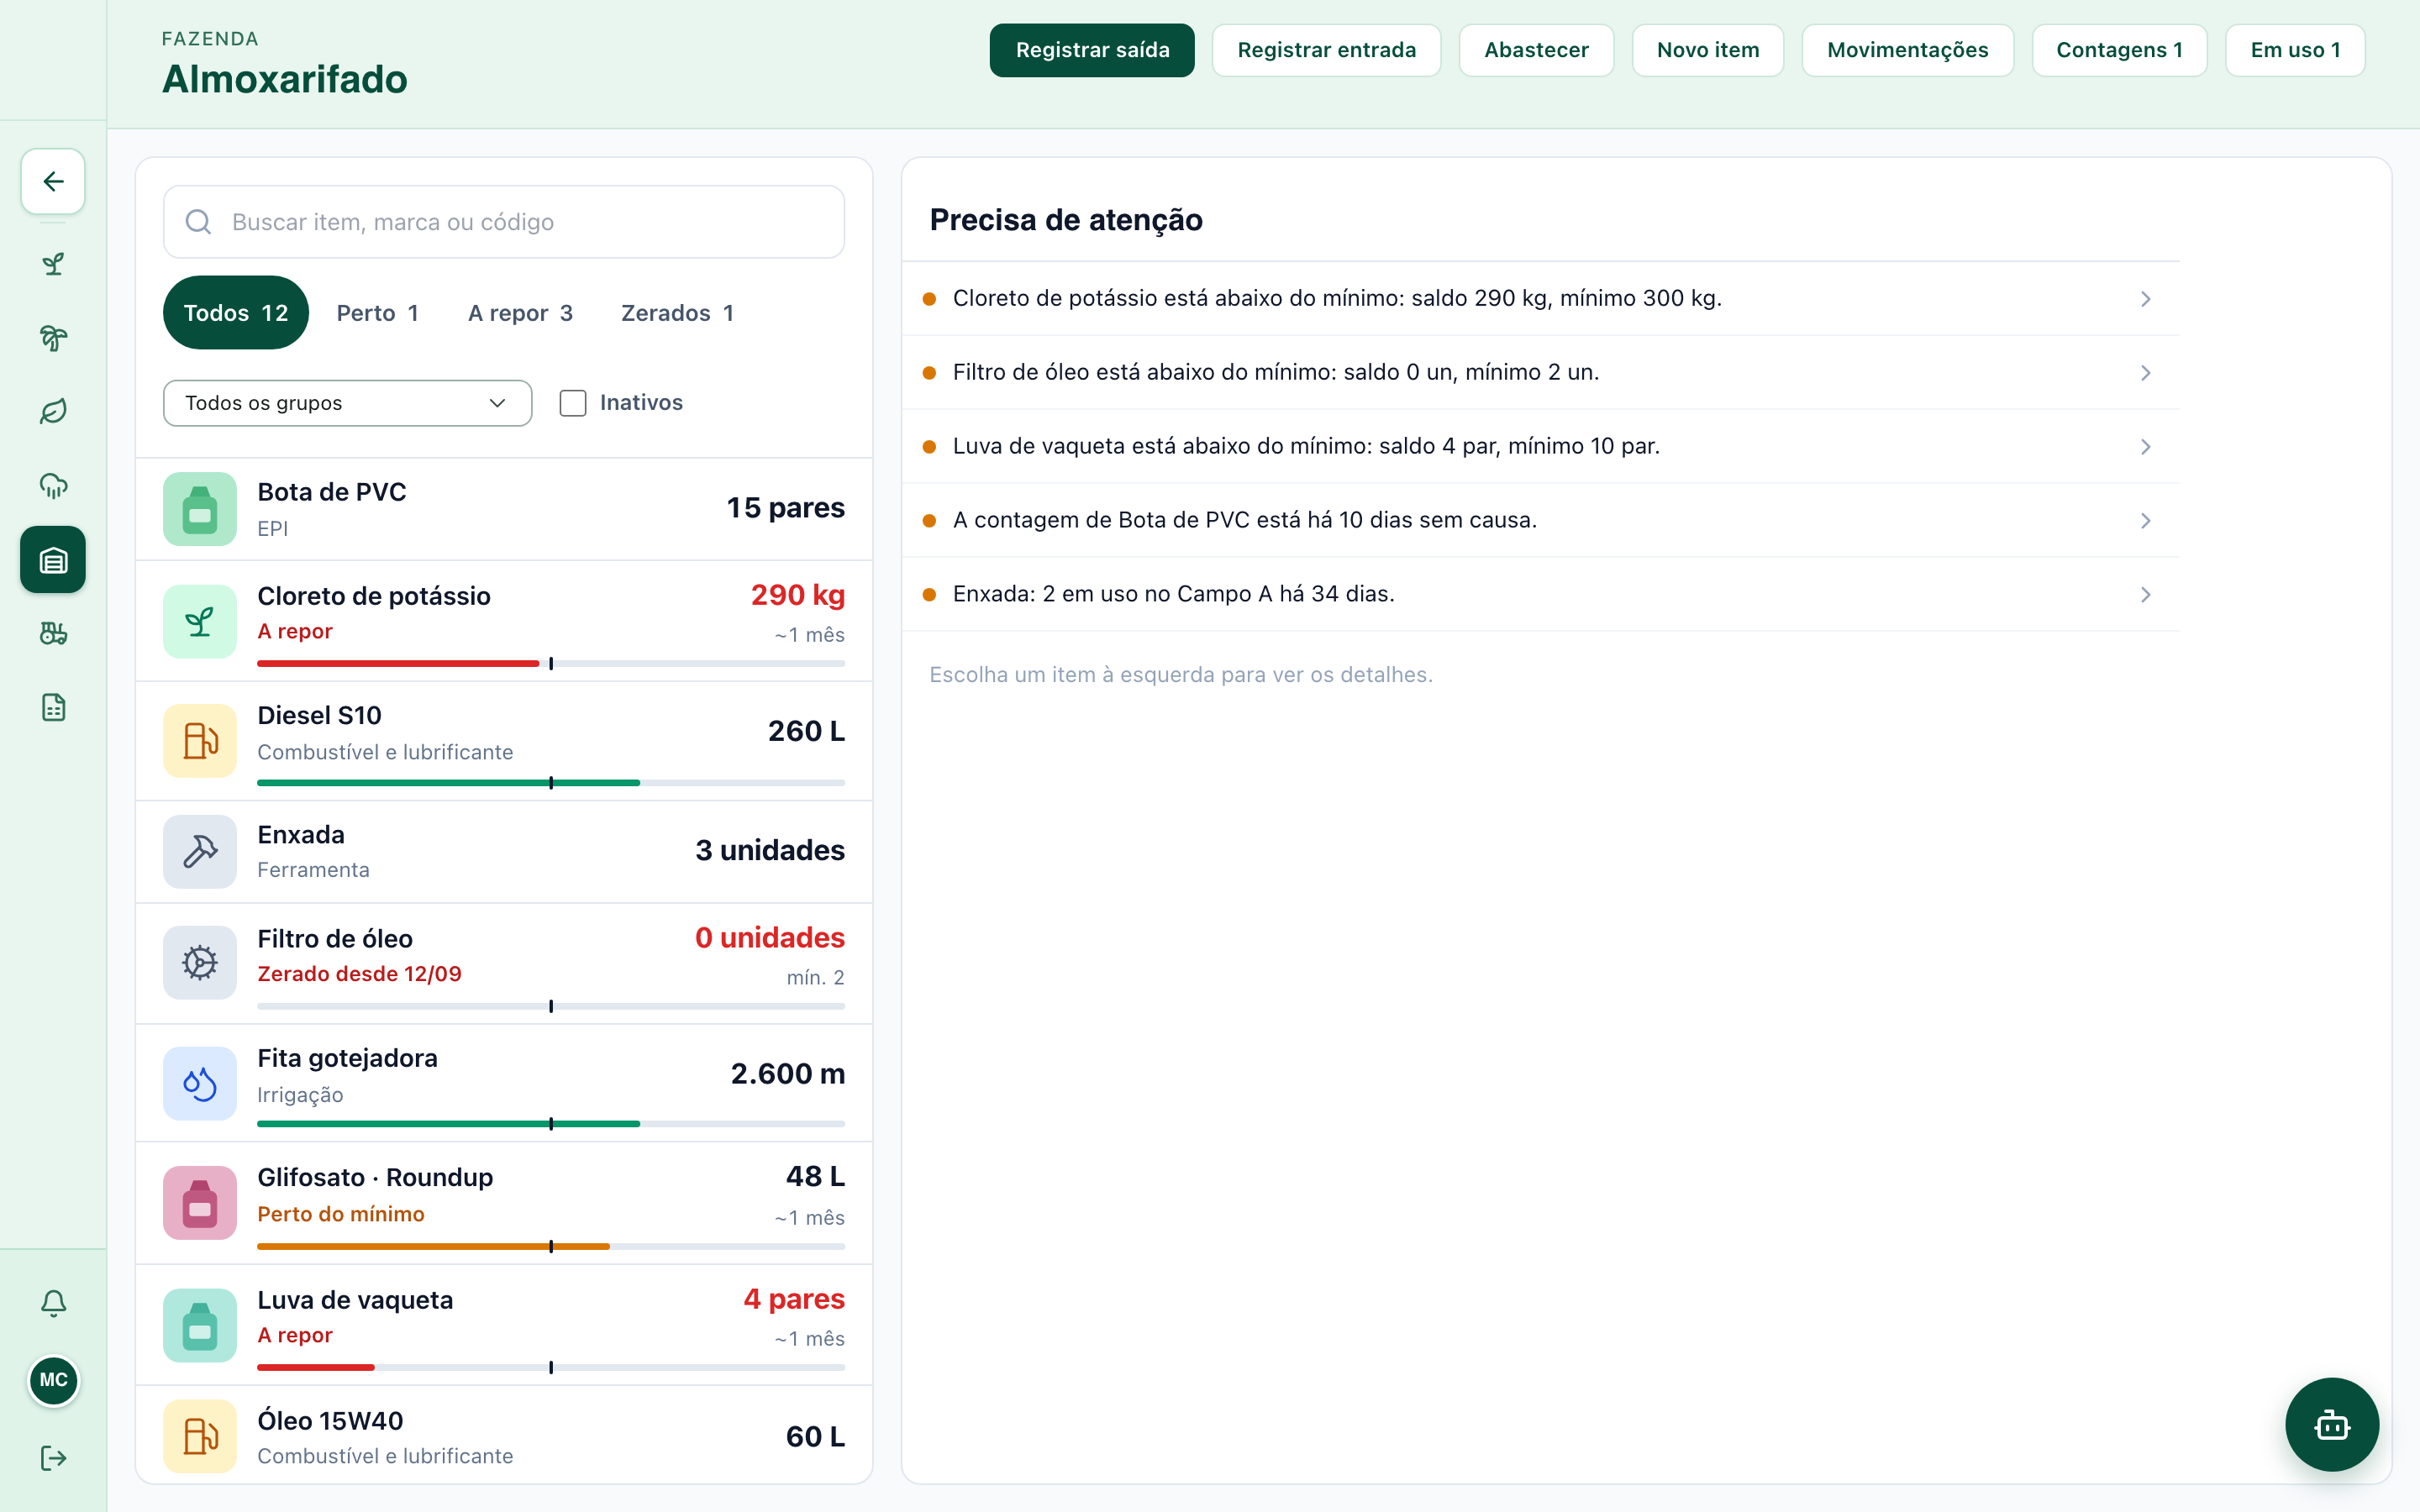
Task: Open the seedling sprout sidebar icon
Action: tap(53, 264)
